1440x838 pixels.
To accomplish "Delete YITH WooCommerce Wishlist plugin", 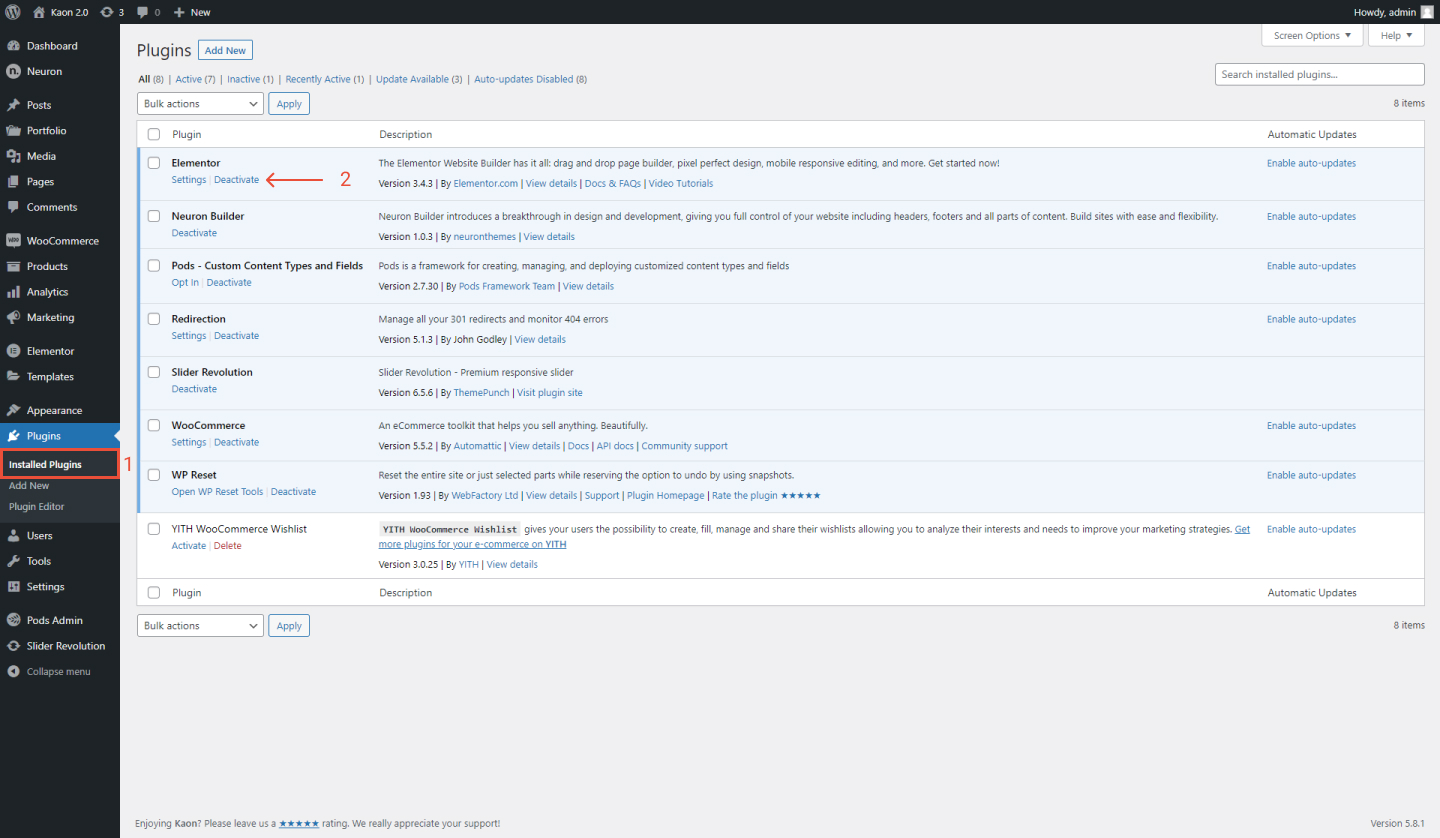I will [227, 546].
